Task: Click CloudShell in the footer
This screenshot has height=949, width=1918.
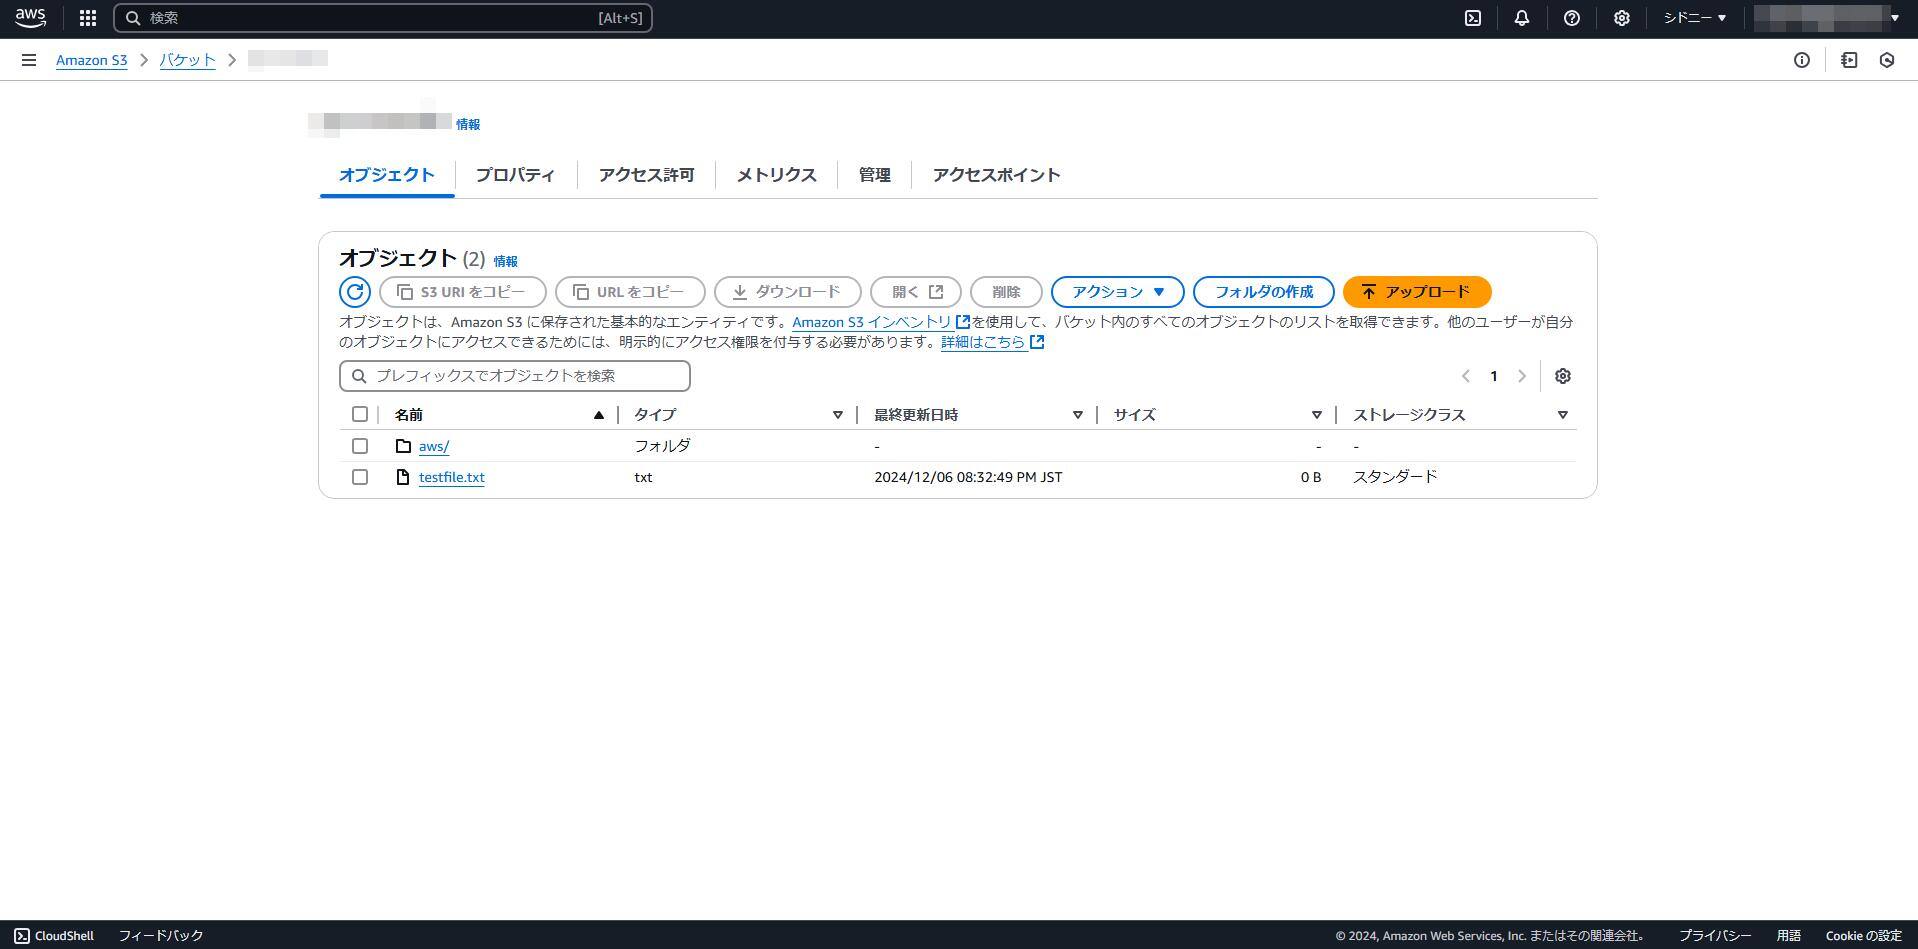Action: point(54,936)
